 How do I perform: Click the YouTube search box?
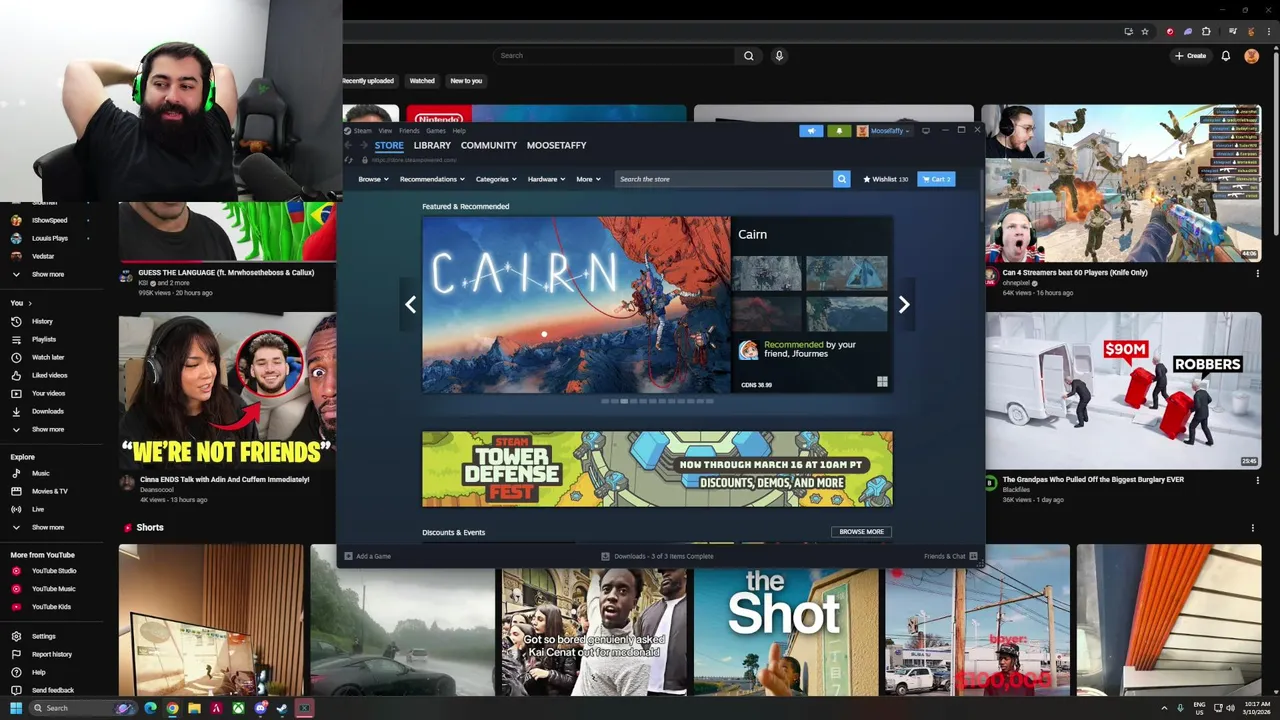pos(615,56)
